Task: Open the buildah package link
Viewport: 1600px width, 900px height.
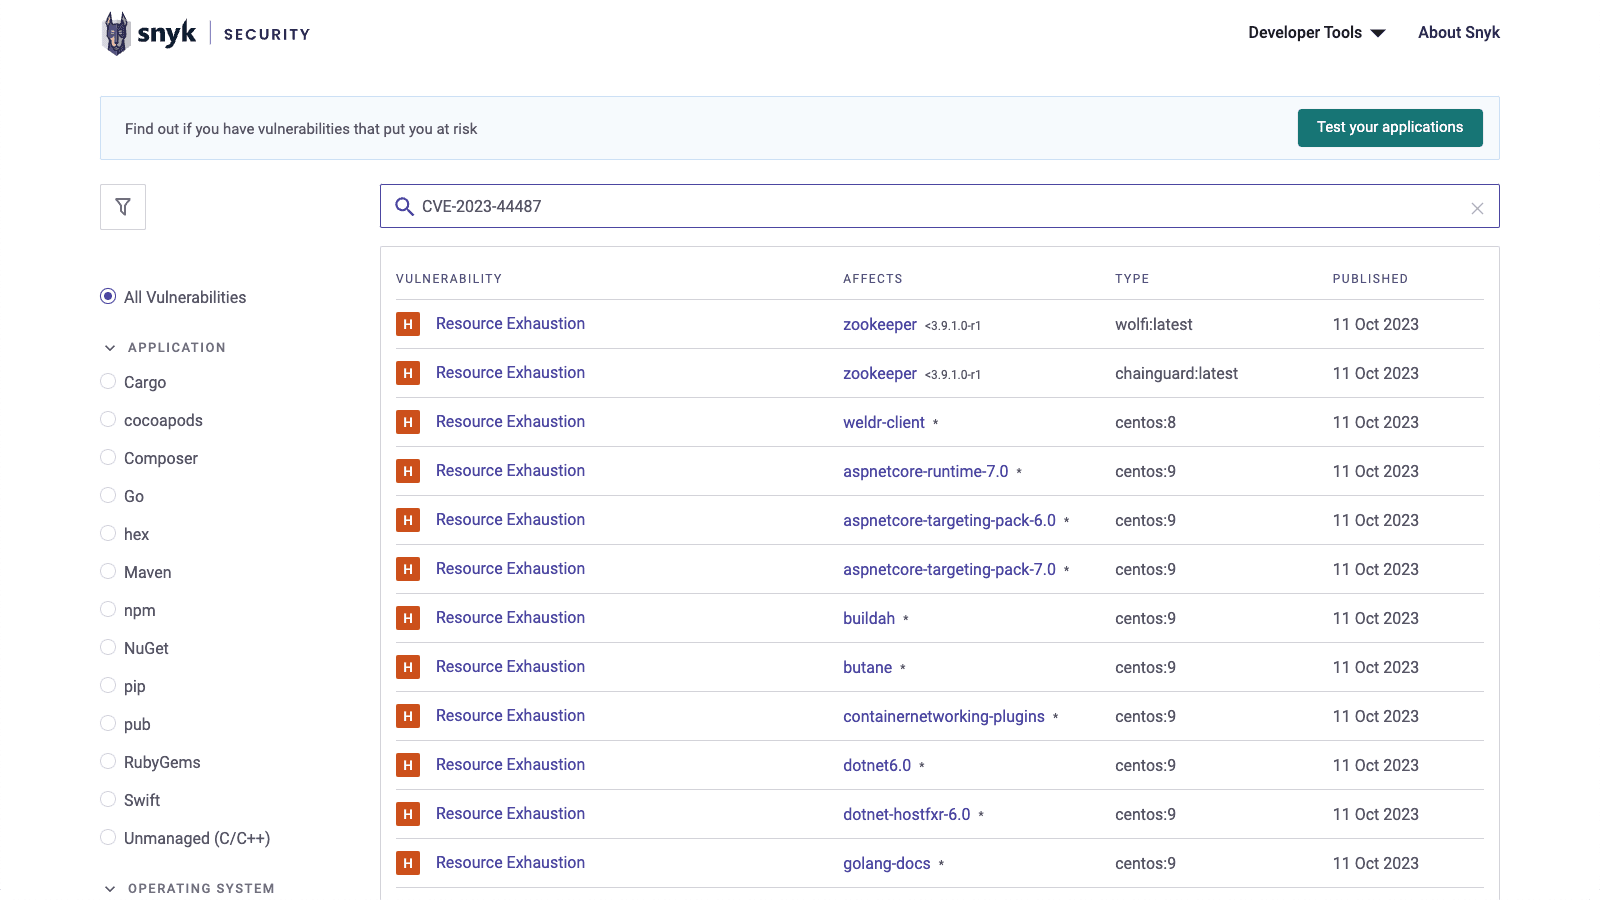Action: tap(869, 619)
